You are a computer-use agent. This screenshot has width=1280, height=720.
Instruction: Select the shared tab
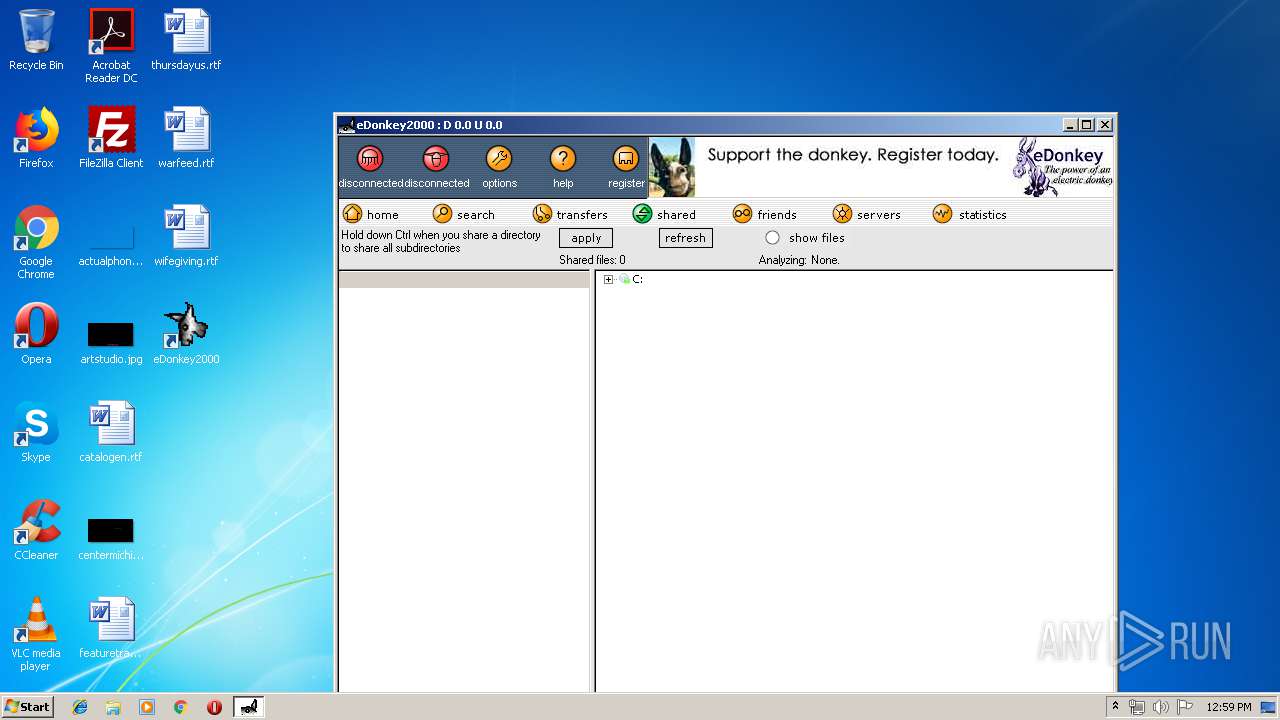(664, 214)
